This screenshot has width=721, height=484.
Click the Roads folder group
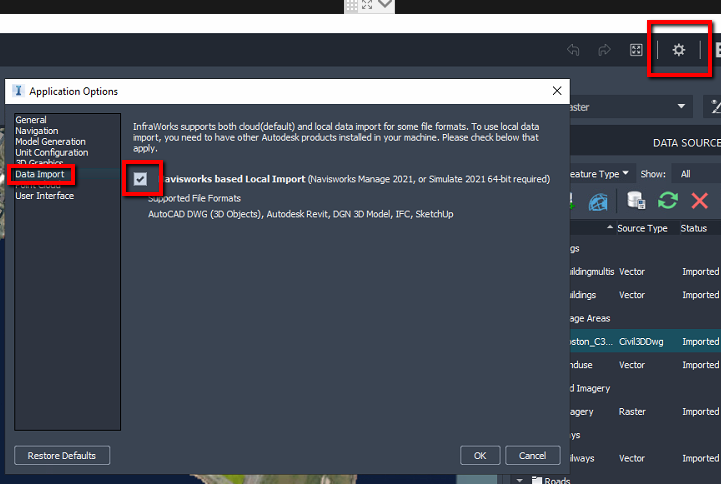point(551,480)
